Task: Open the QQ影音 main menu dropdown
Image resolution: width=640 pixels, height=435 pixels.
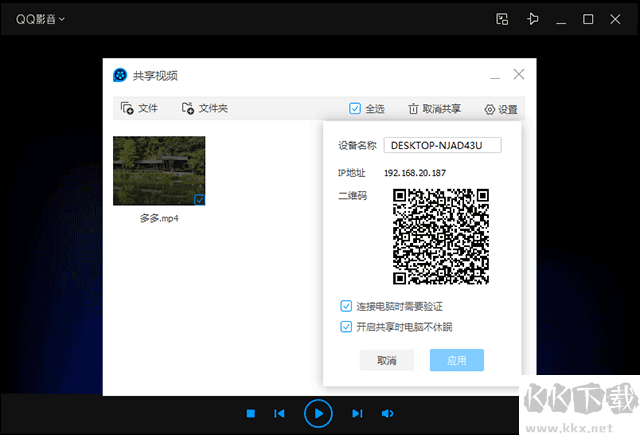Action: pyautogui.click(x=40, y=19)
